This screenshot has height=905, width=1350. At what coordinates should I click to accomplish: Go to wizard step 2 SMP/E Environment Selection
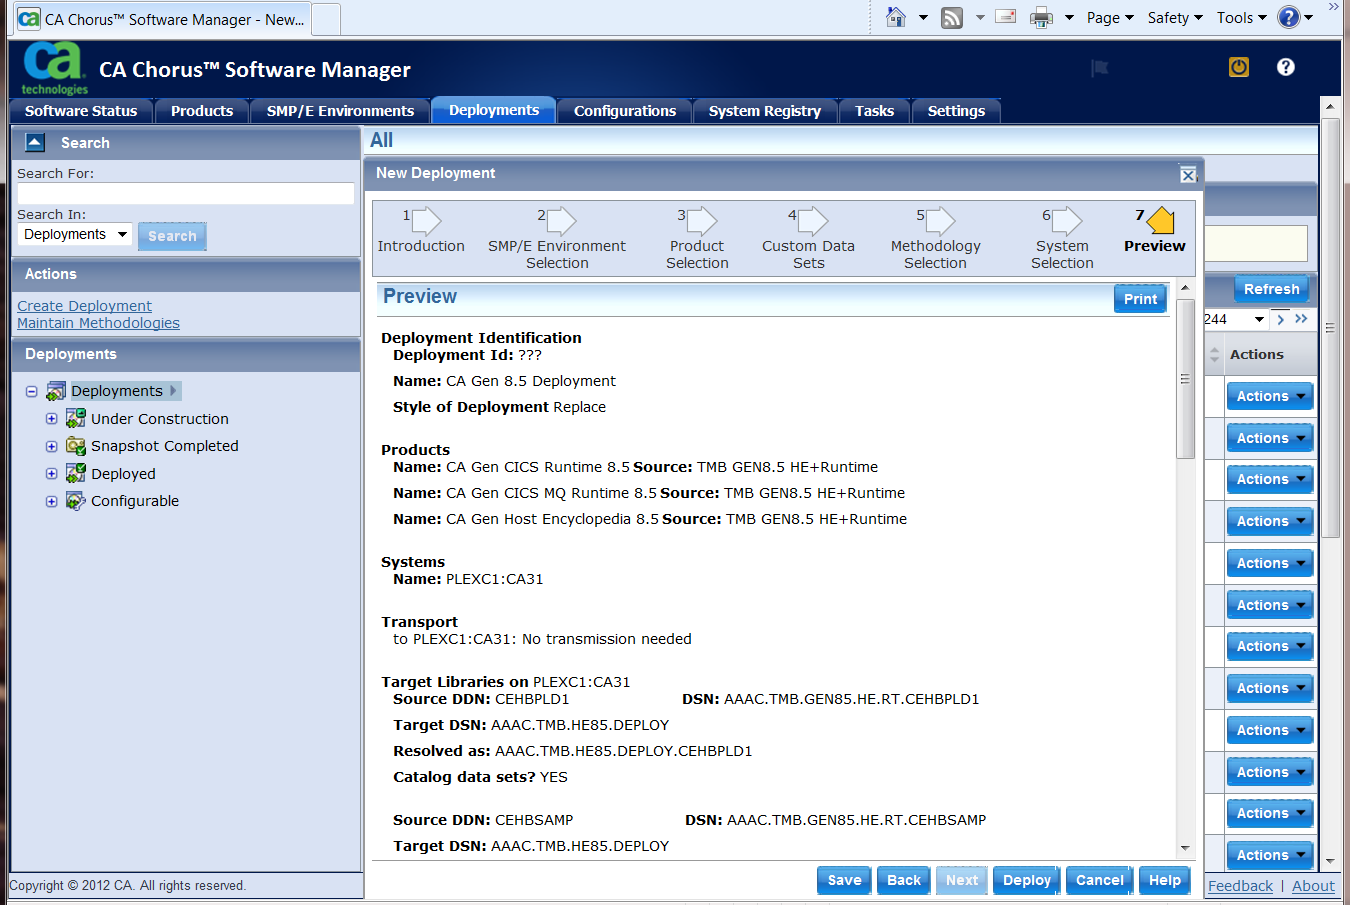point(557,239)
